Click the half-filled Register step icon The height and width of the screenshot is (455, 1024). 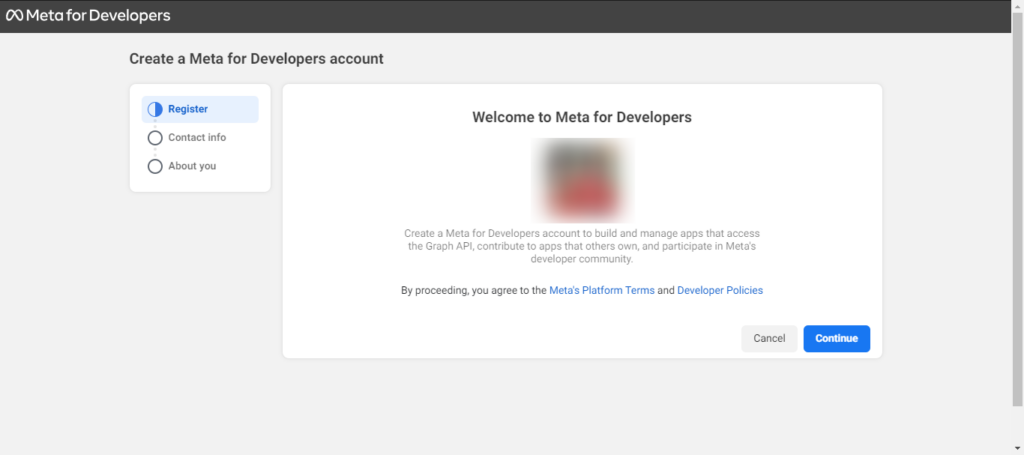click(x=155, y=109)
